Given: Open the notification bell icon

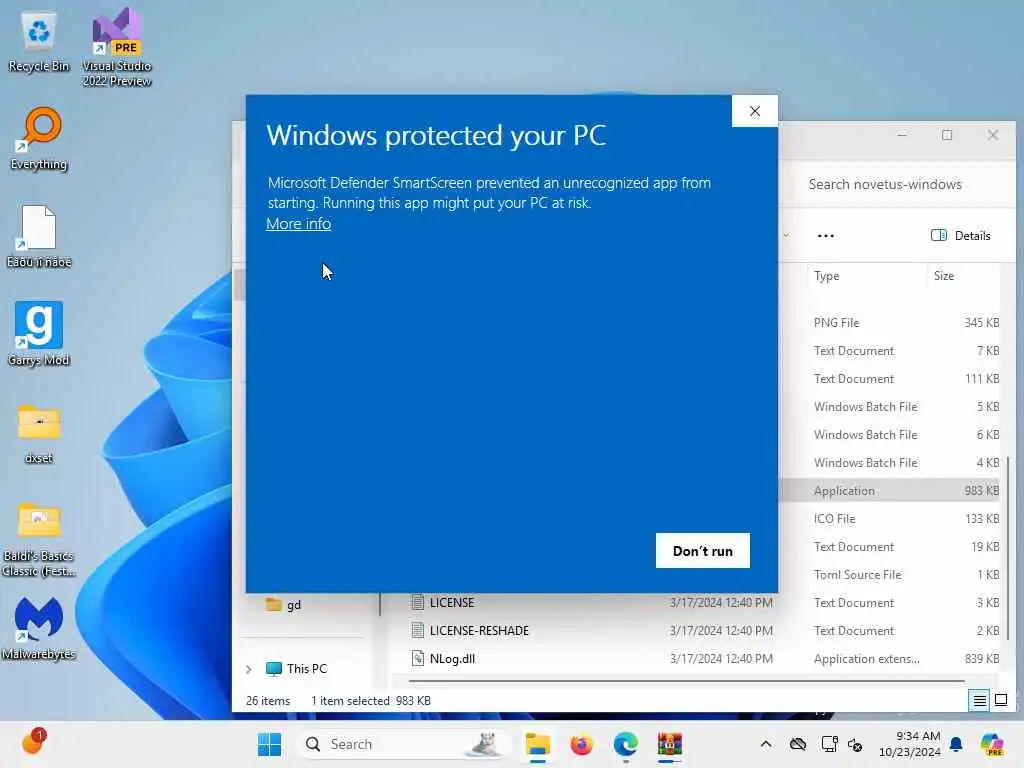Looking at the screenshot, I should [956, 744].
